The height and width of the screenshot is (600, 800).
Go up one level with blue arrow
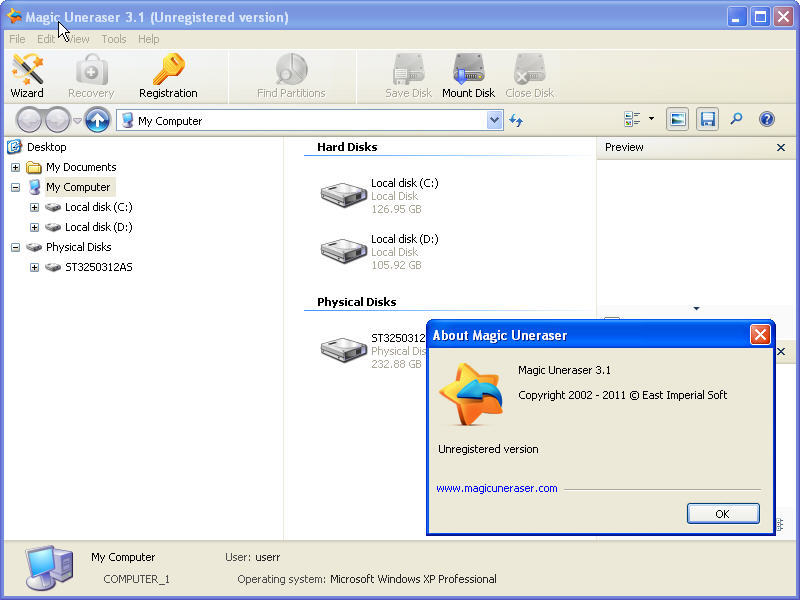[97, 120]
